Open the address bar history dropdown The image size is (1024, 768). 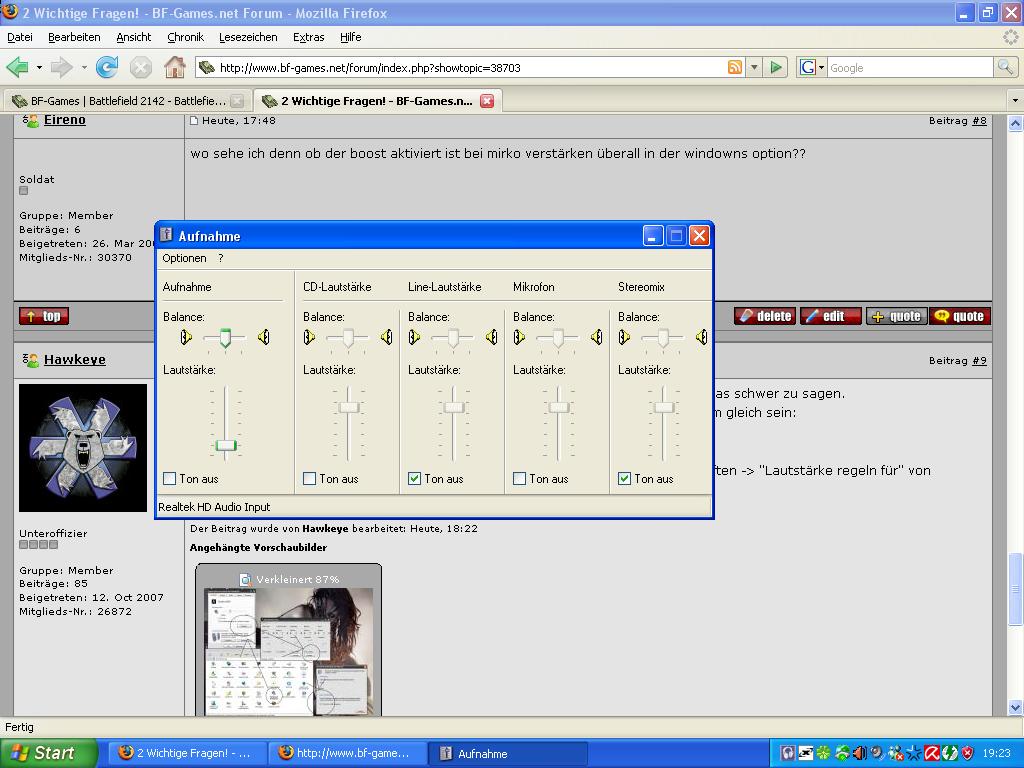click(754, 67)
